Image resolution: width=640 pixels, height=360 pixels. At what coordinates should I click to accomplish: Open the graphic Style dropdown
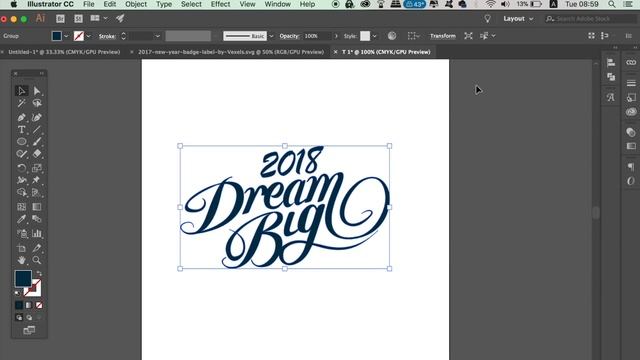pos(374,36)
